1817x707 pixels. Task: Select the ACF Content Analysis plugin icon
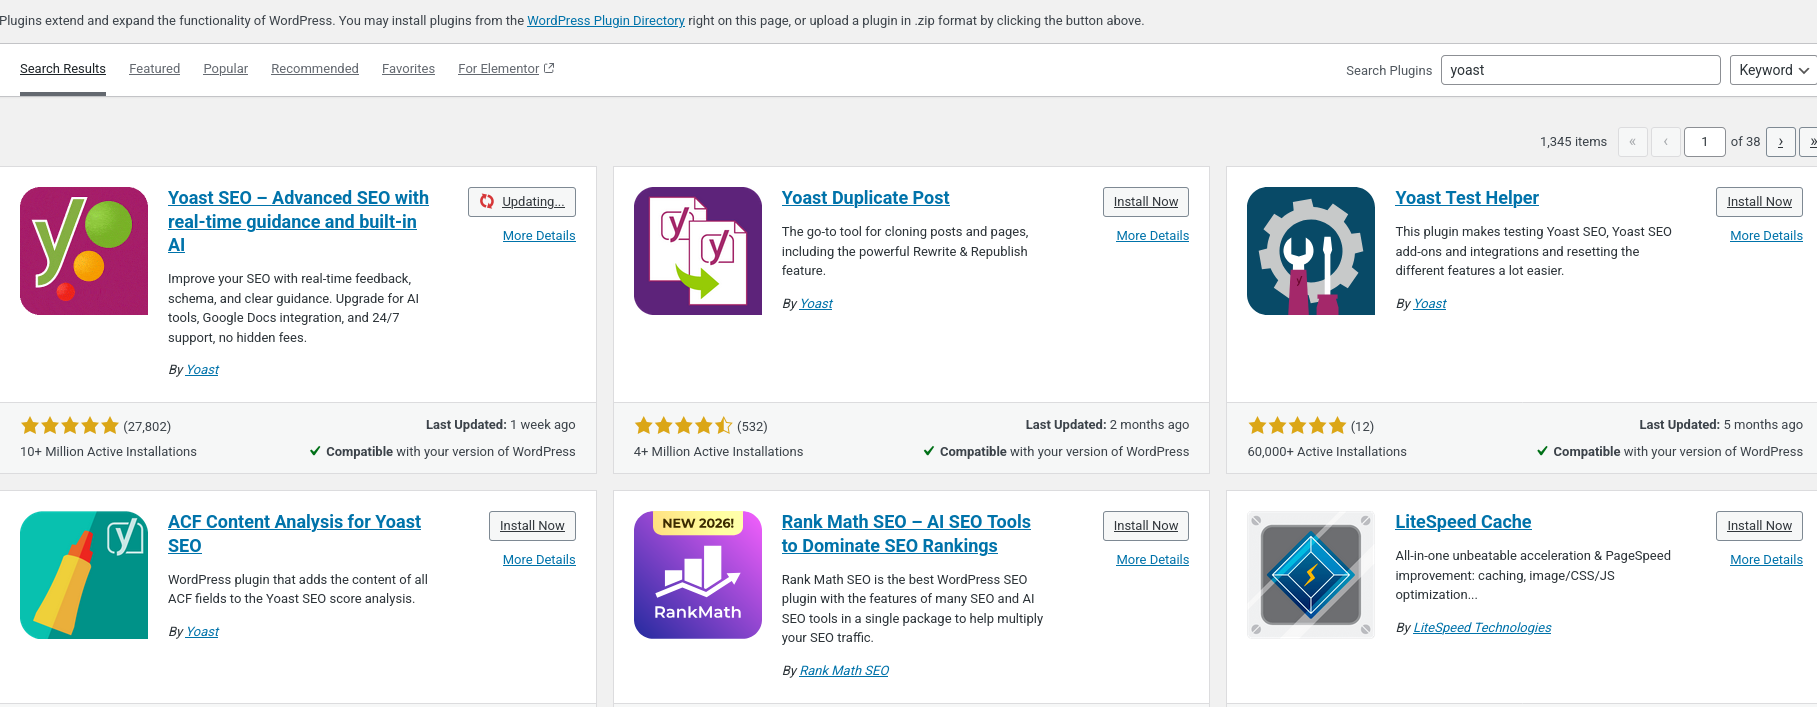(x=84, y=575)
